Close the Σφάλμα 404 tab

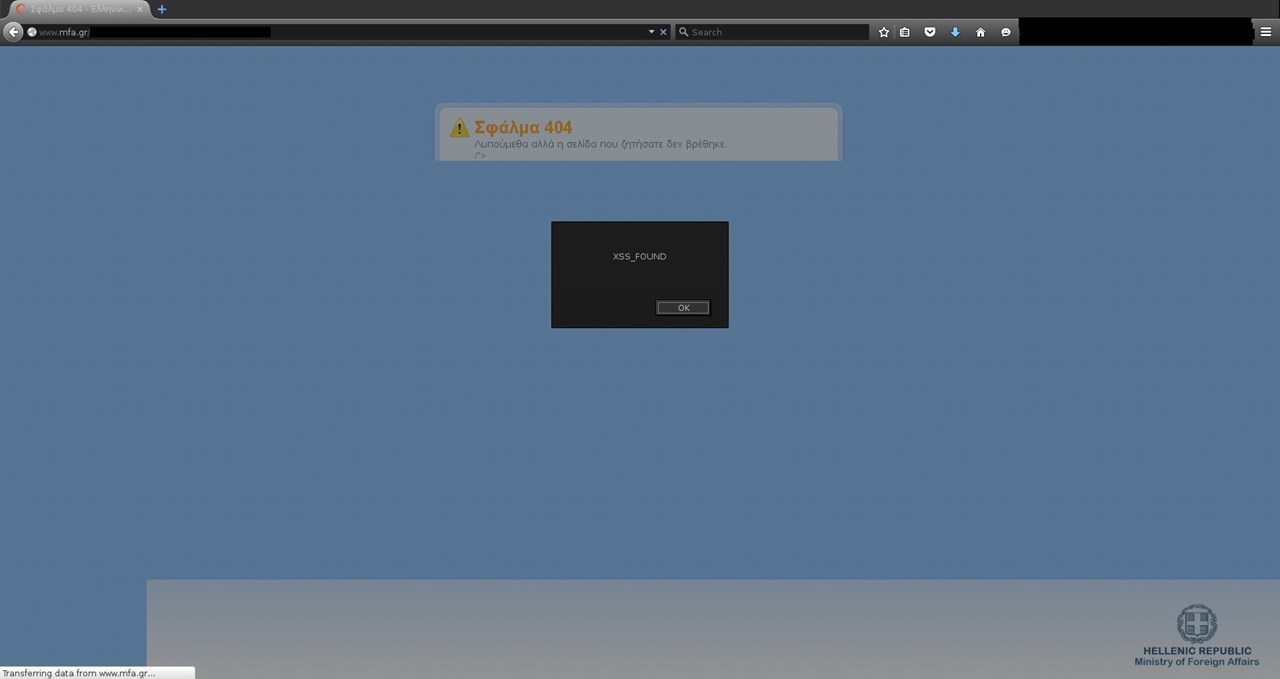point(140,9)
